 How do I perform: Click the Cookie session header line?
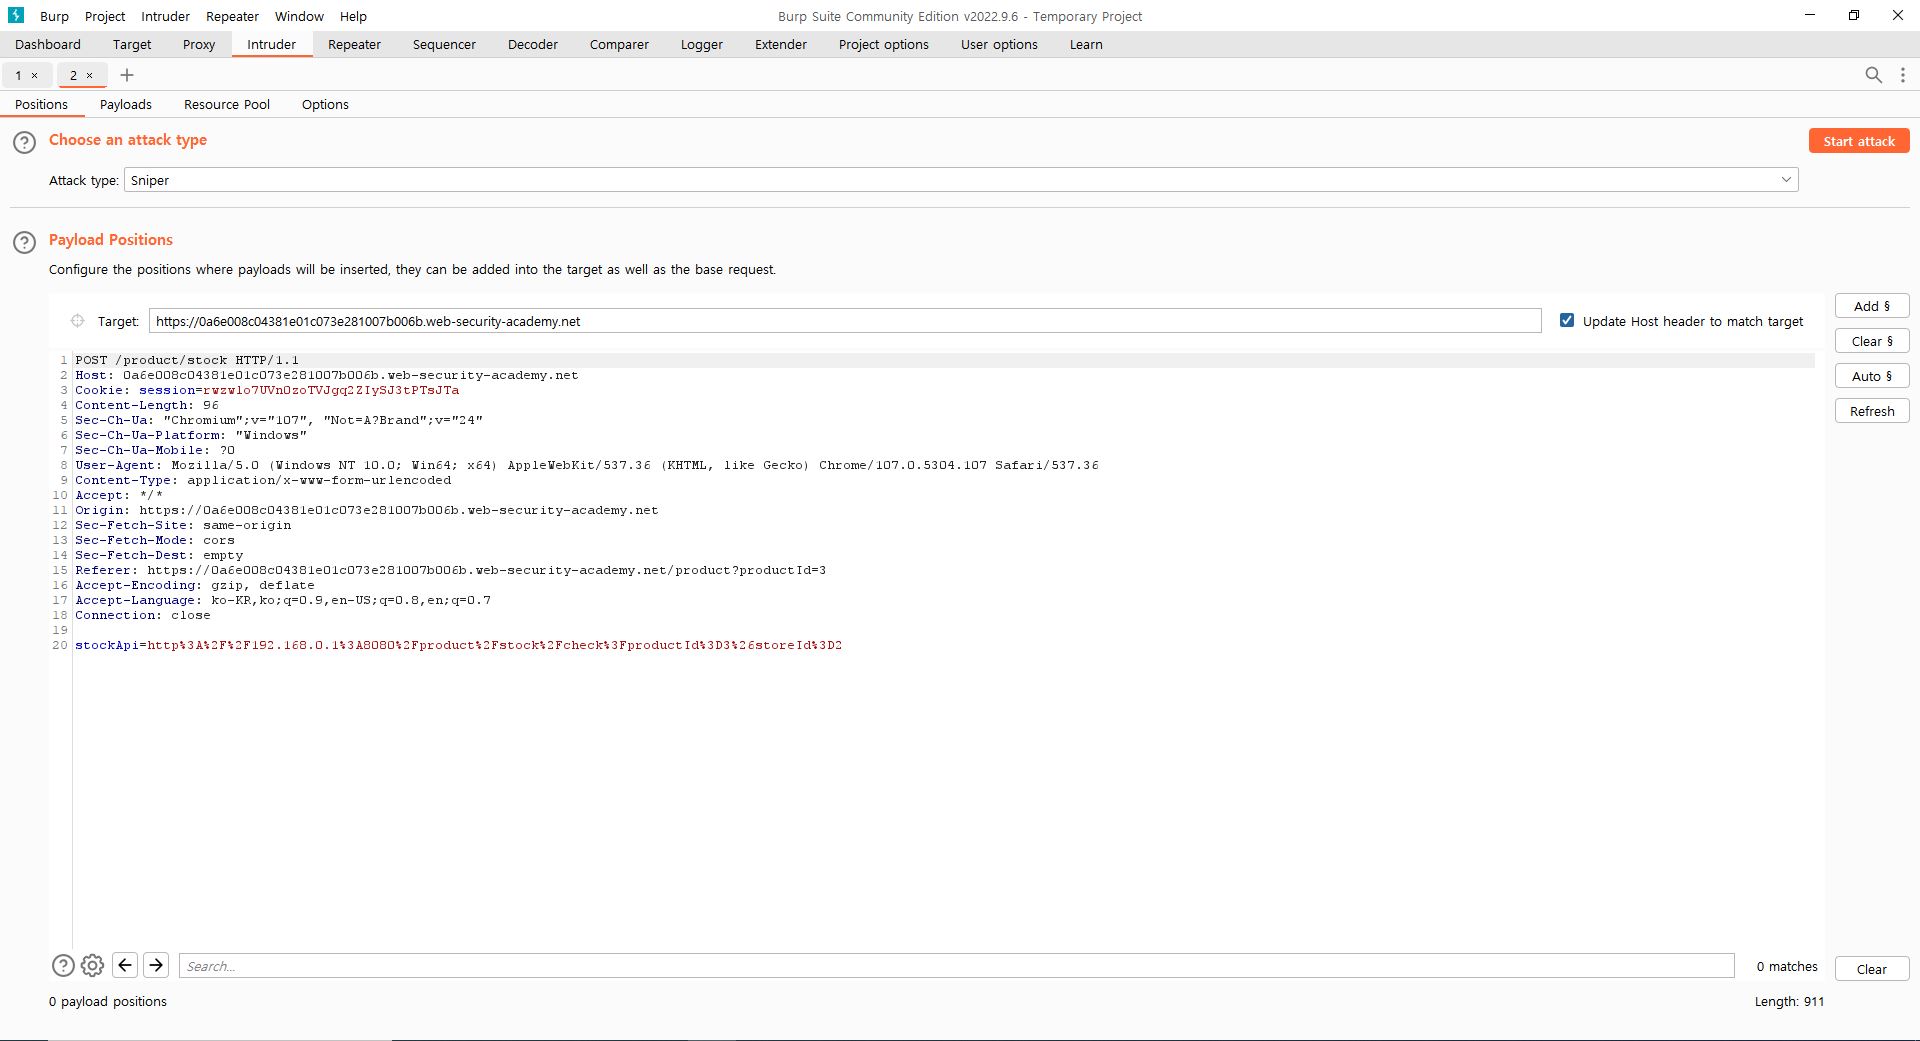[x=267, y=390]
